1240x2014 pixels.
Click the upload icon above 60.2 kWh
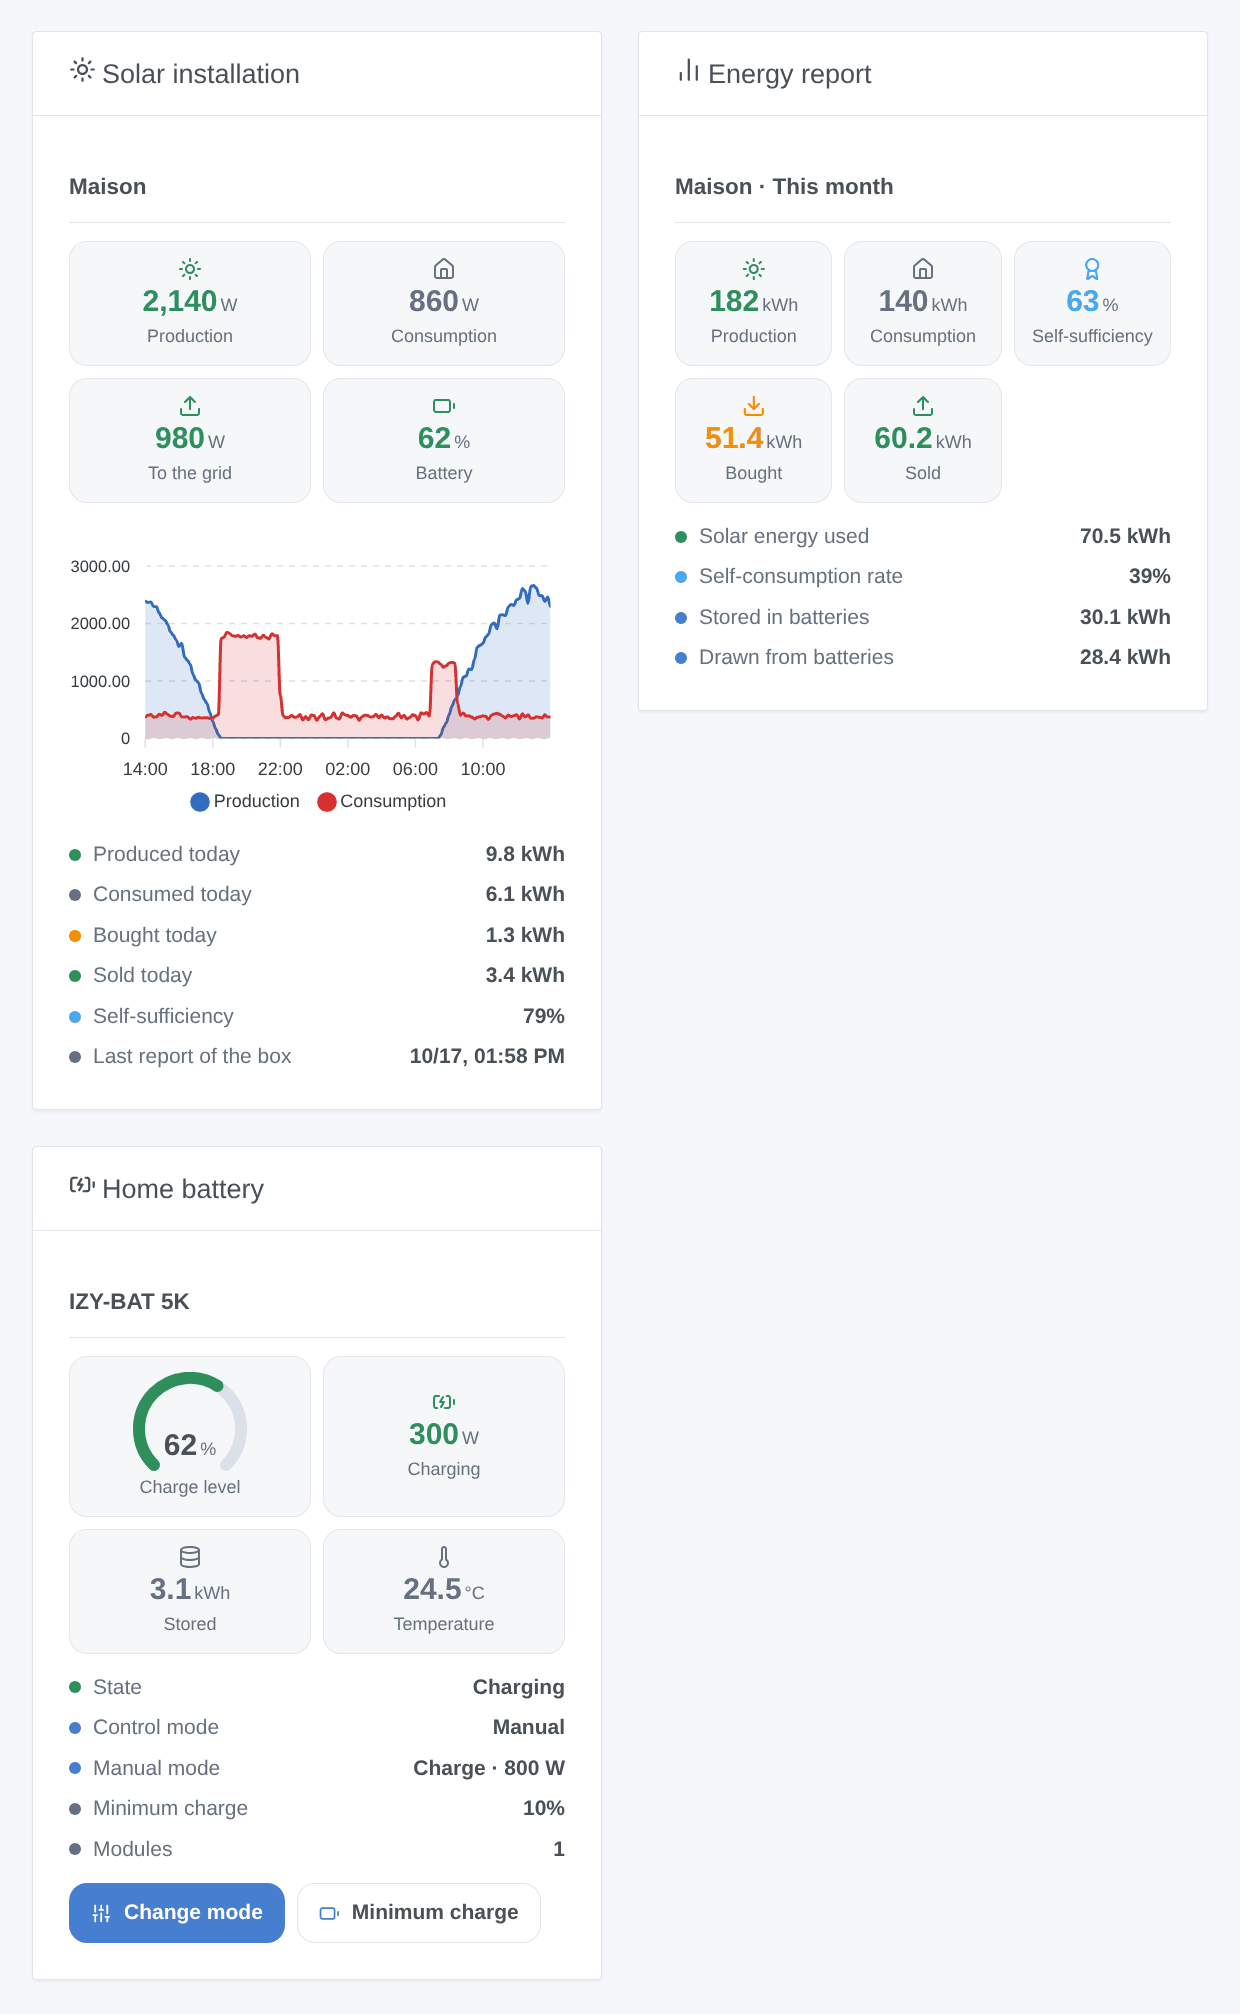[x=923, y=405]
